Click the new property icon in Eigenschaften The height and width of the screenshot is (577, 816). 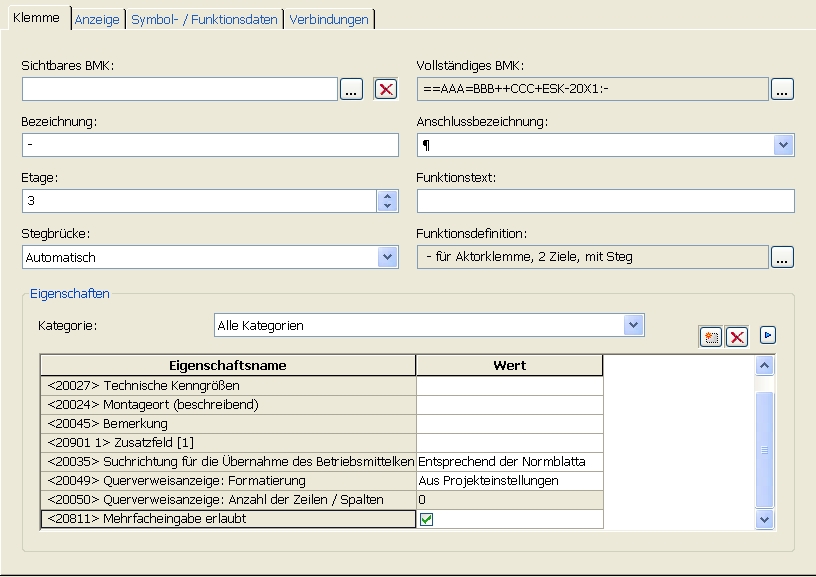click(711, 337)
